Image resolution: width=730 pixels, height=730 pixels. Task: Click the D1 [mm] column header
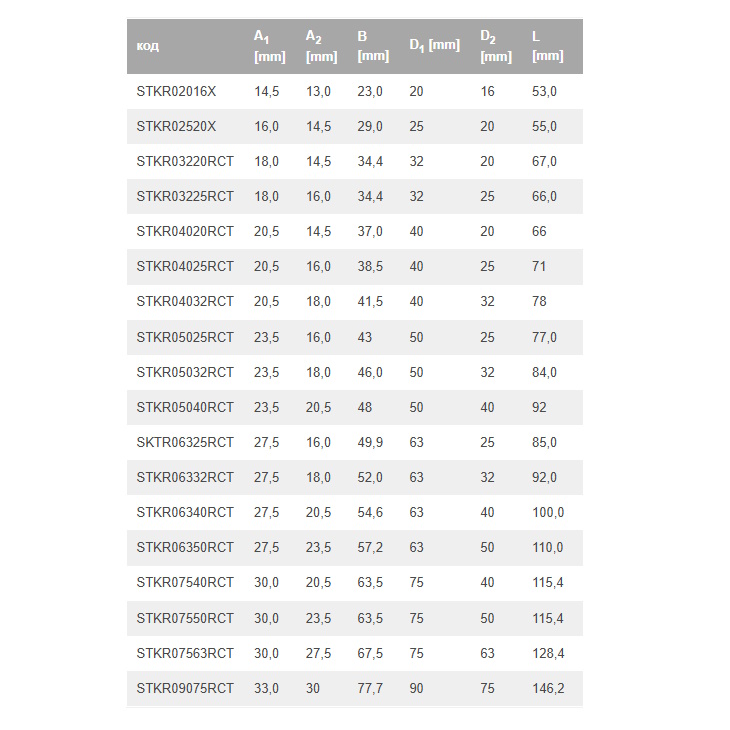434,45
